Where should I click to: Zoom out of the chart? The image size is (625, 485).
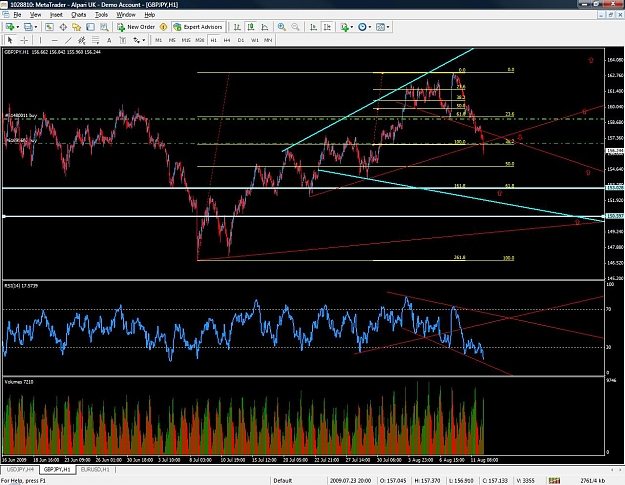pos(295,27)
